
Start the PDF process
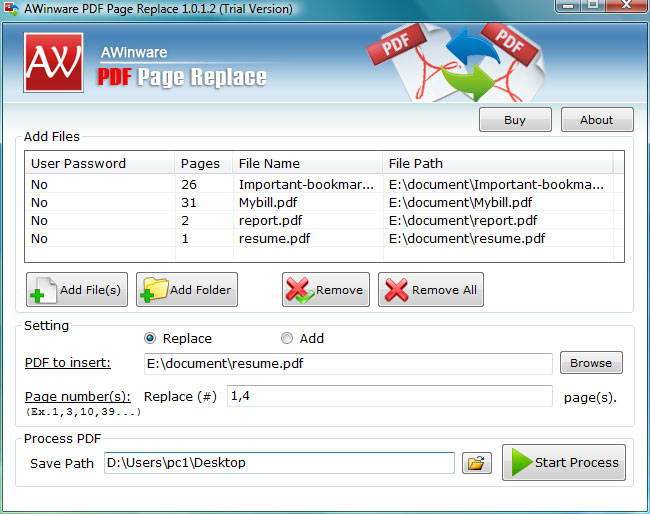(564, 463)
